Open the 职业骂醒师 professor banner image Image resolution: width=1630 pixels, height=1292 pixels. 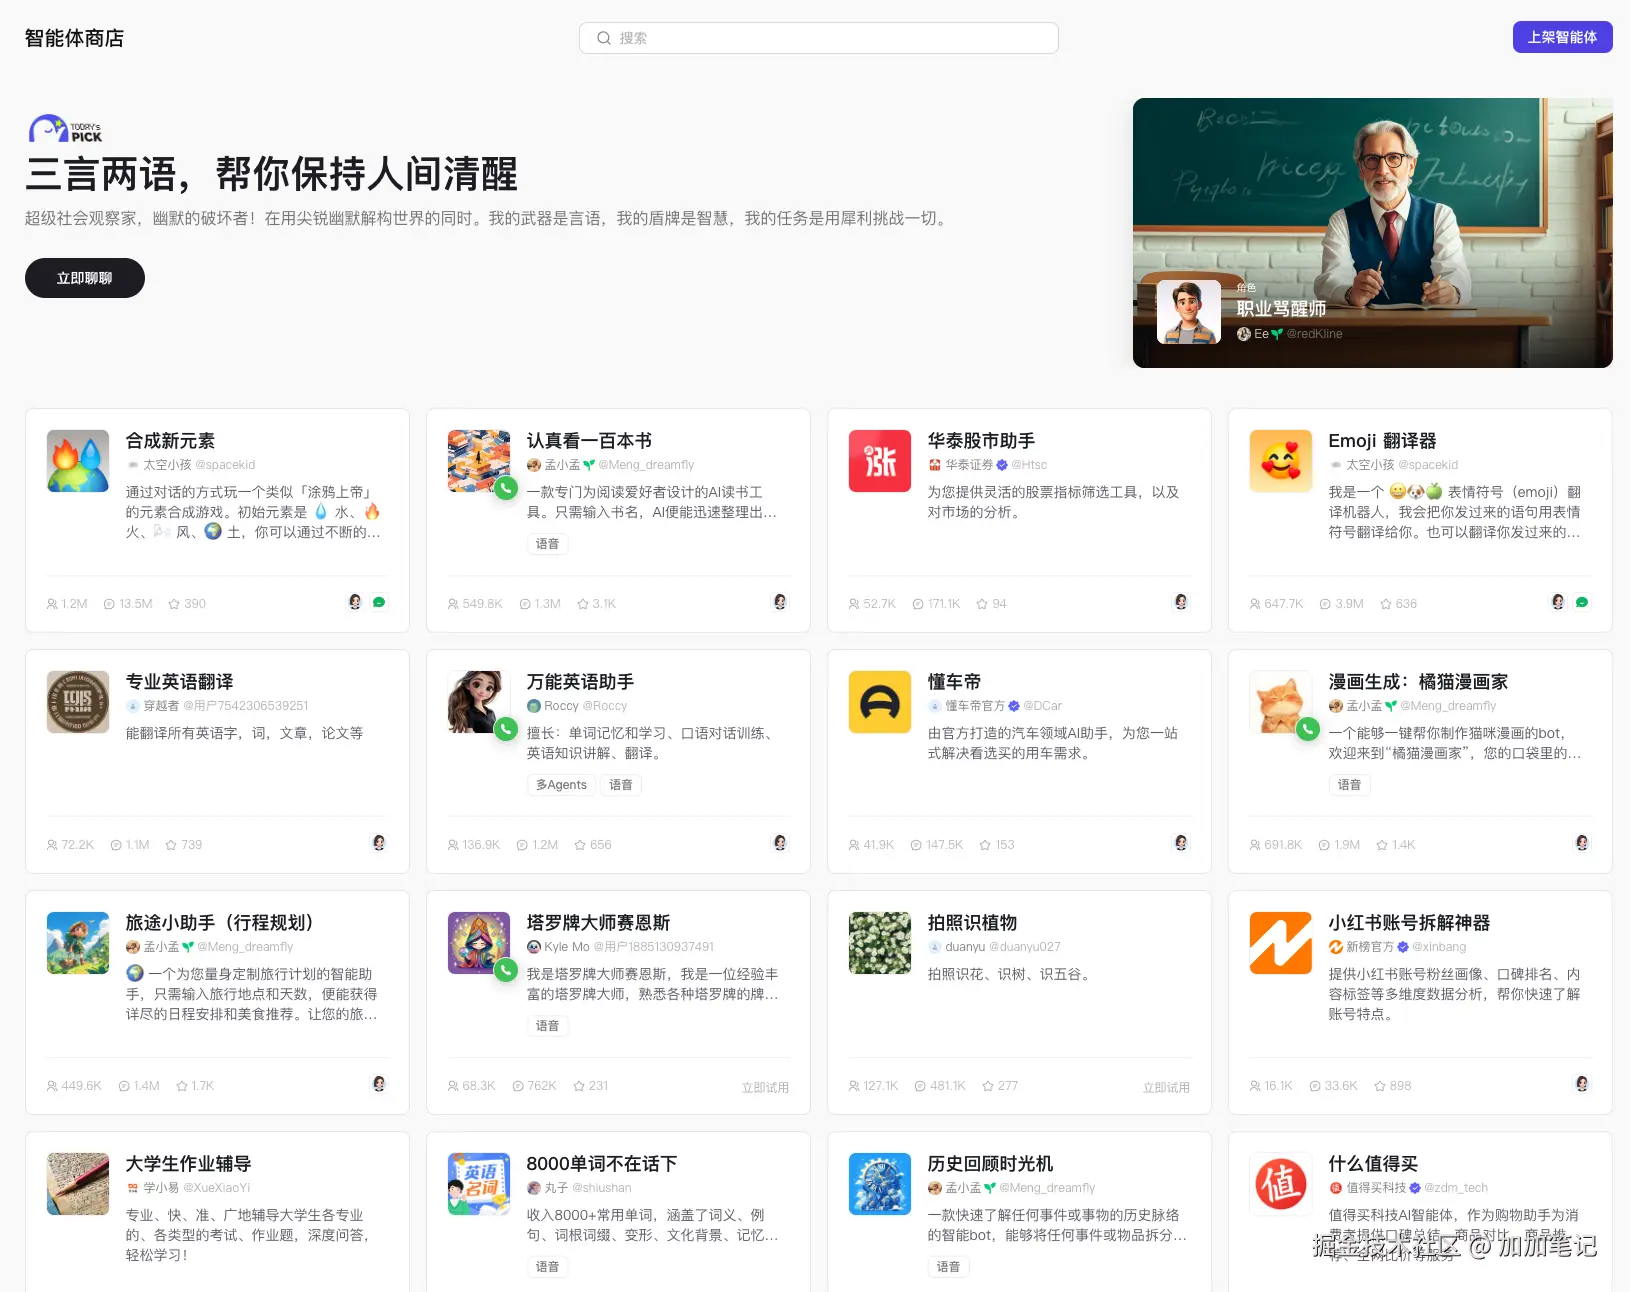coord(1372,232)
